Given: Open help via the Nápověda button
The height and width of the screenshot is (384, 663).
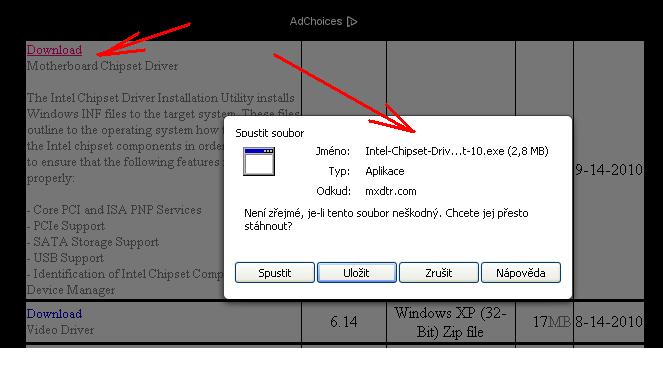Looking at the screenshot, I should click(x=521, y=273).
